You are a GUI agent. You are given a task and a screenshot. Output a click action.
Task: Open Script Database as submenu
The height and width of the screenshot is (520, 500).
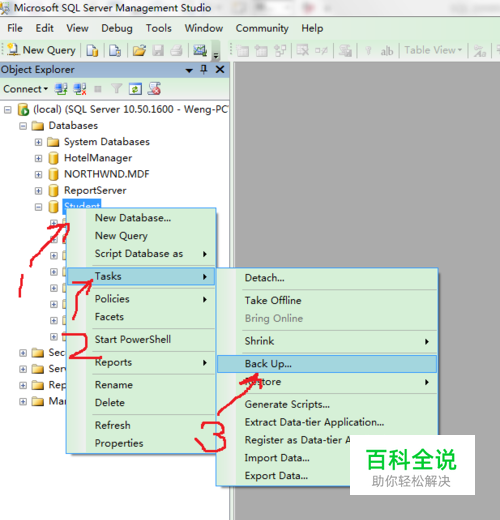(x=141, y=254)
